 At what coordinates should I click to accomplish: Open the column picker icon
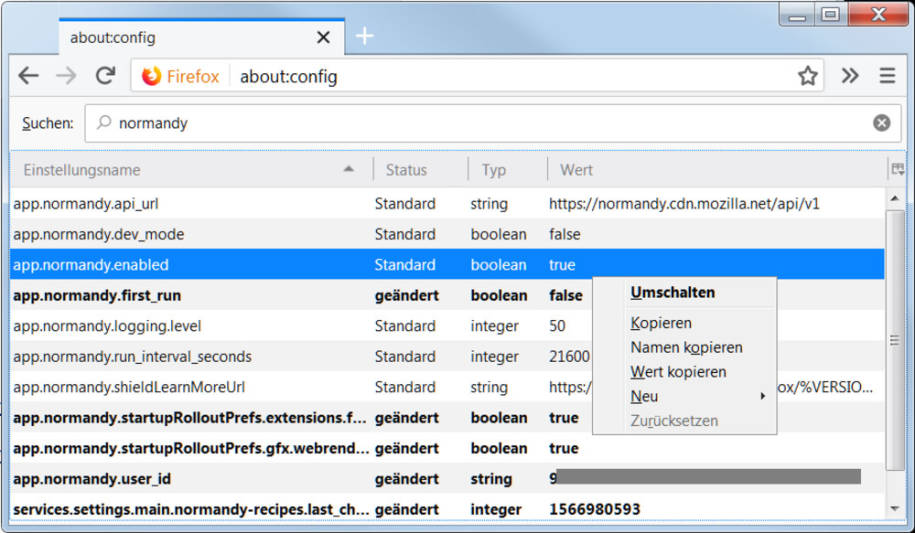coord(897,169)
